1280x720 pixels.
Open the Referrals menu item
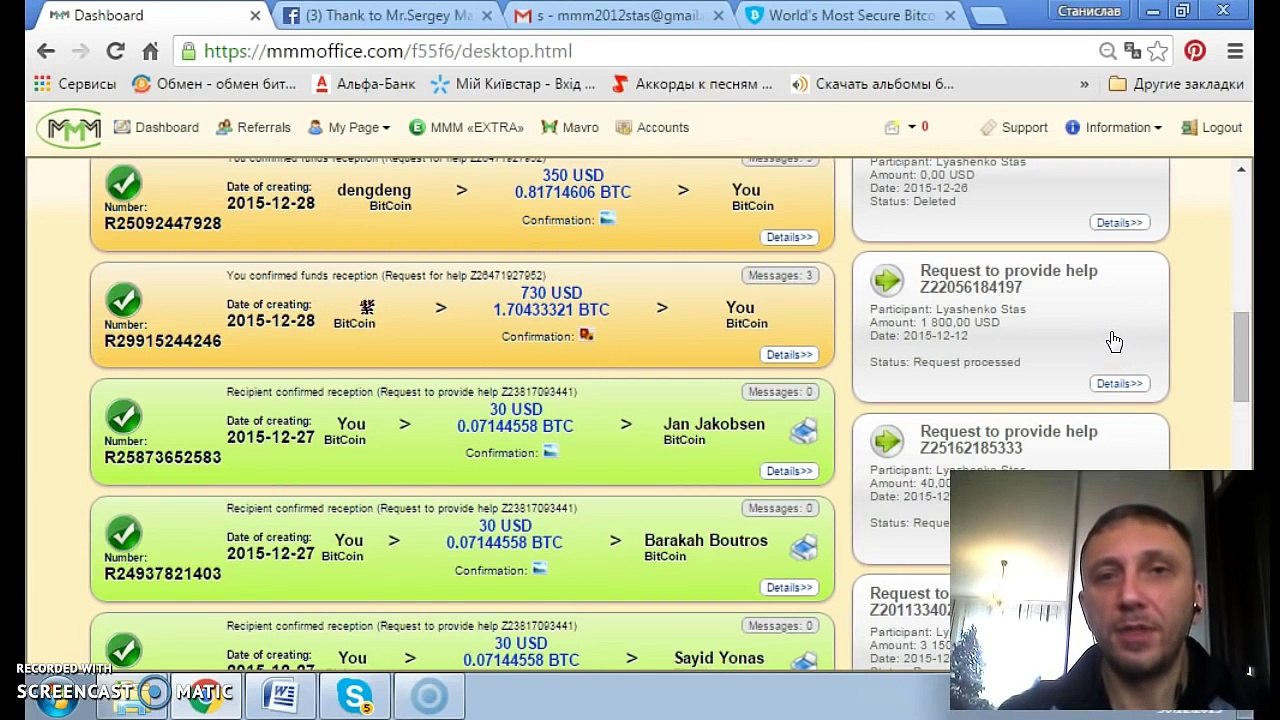[253, 128]
